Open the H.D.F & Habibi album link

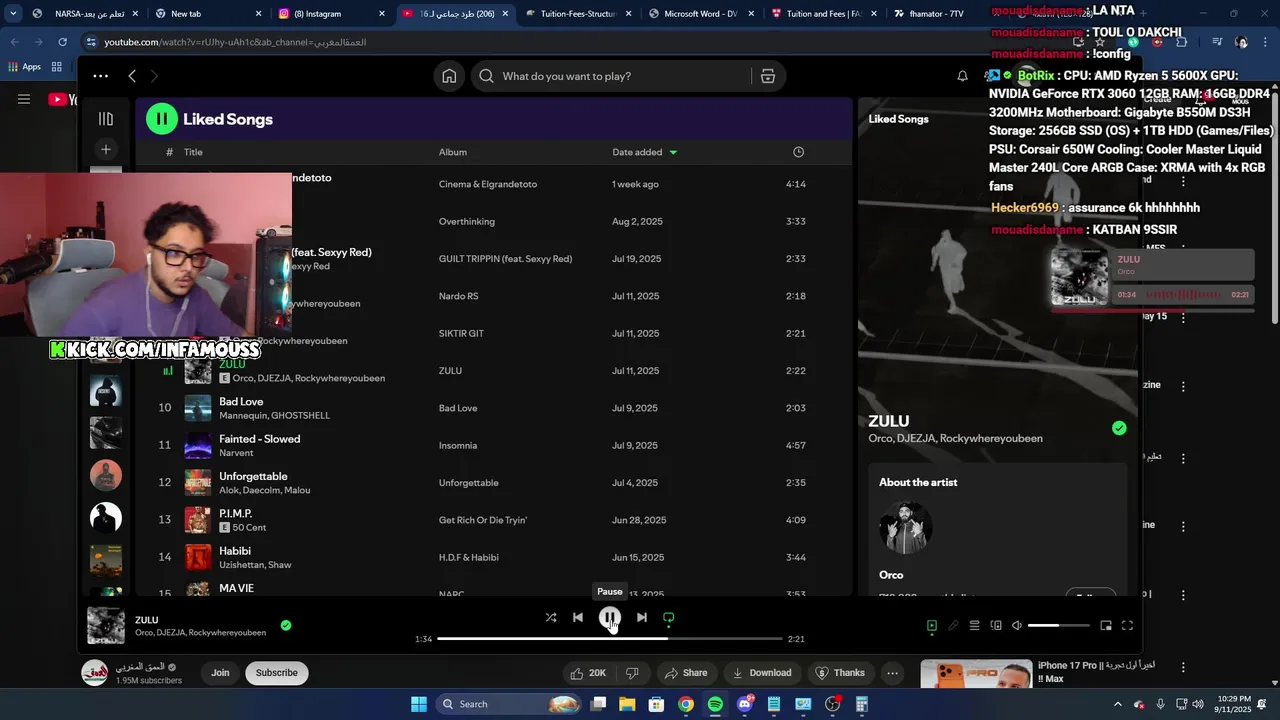coord(468,557)
